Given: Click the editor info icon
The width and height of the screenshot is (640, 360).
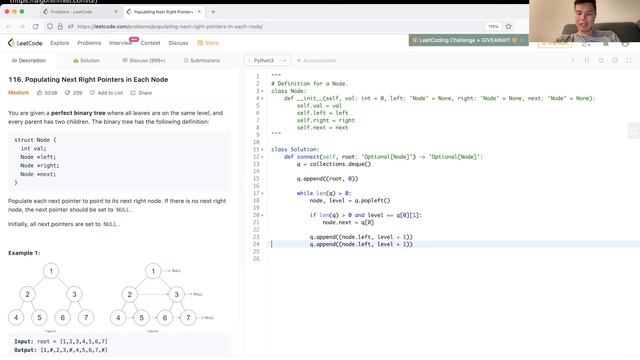Looking at the screenshot, I should coord(573,60).
